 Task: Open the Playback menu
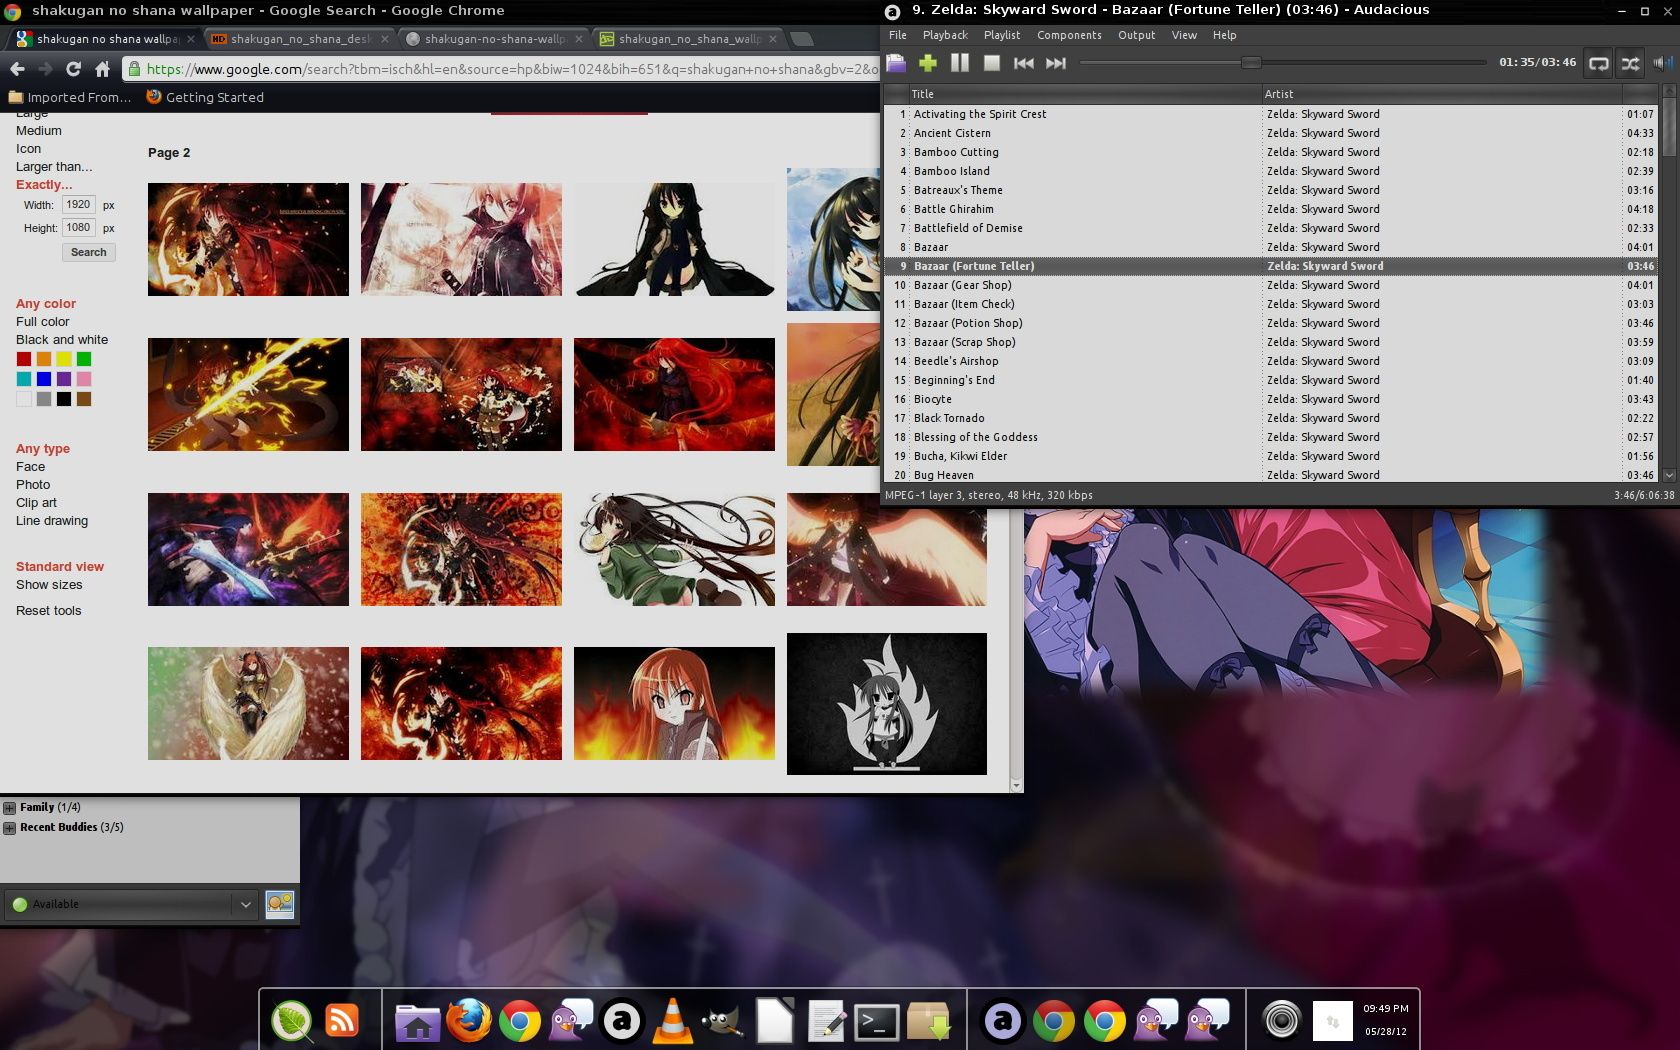pos(945,35)
